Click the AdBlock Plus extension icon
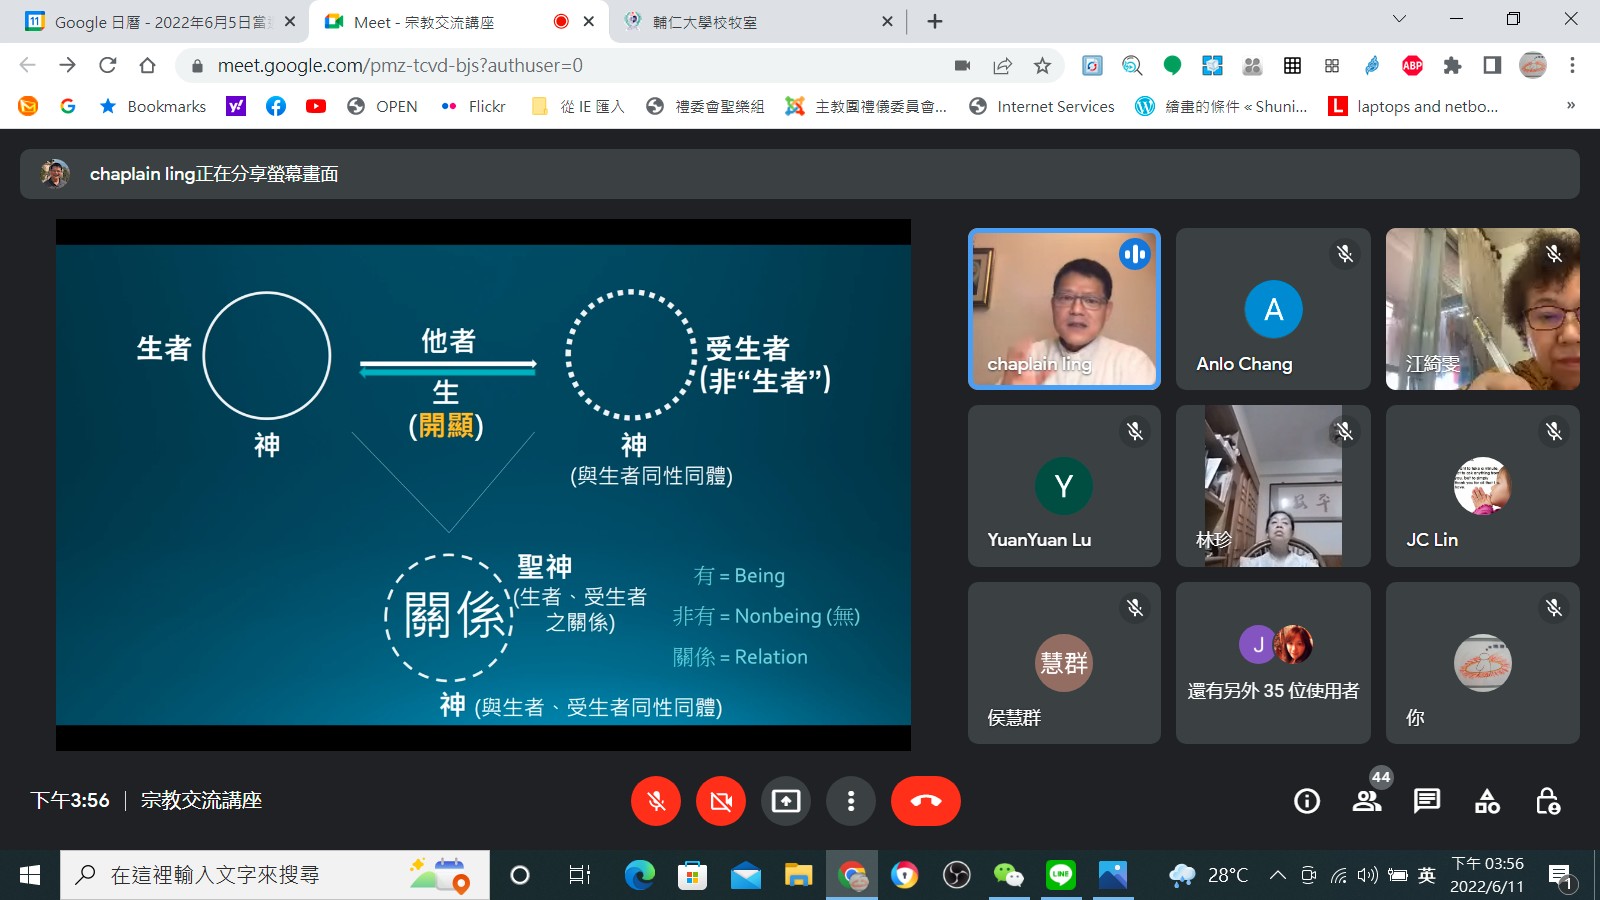The height and width of the screenshot is (900, 1600). click(1412, 66)
